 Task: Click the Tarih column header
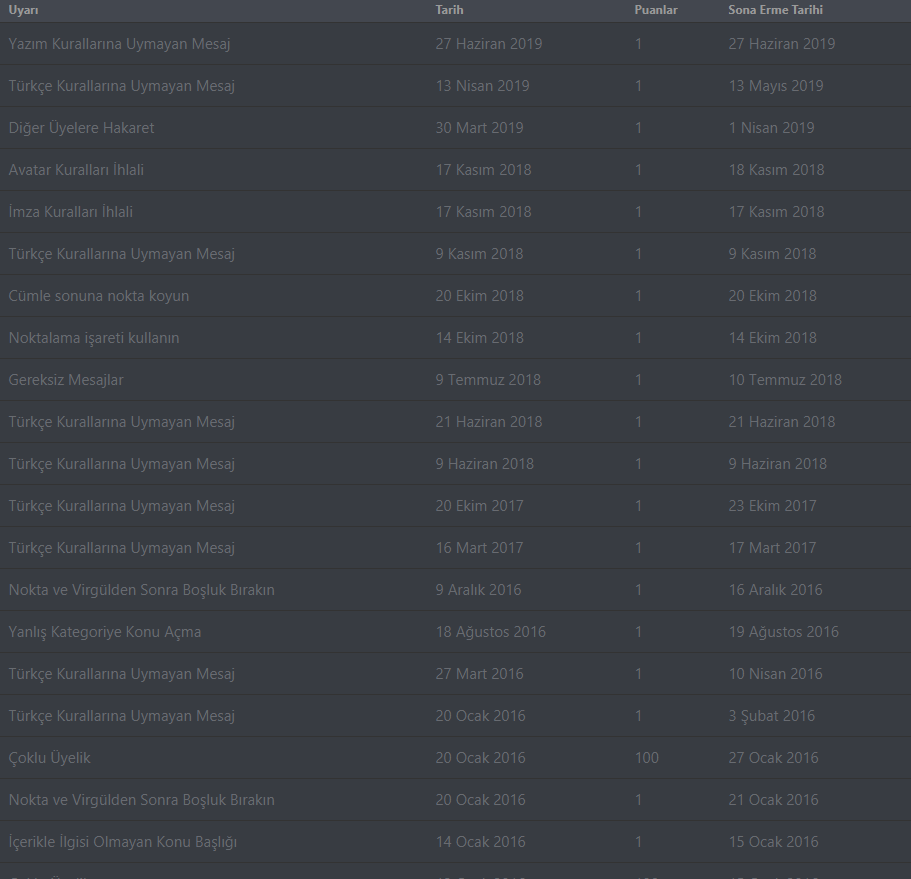pos(449,10)
